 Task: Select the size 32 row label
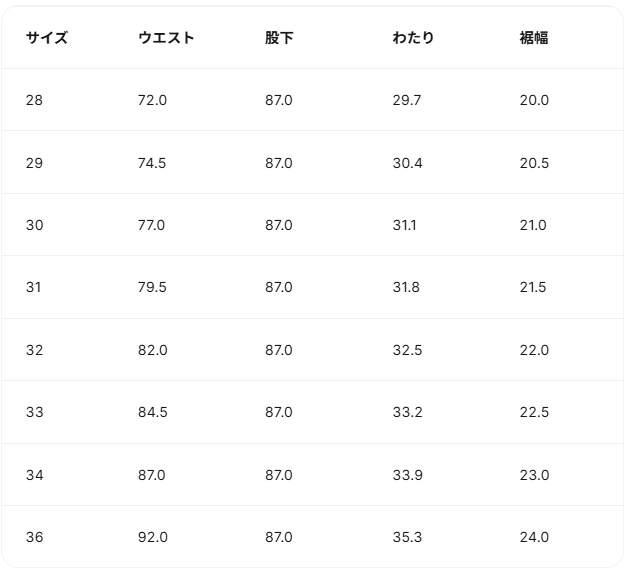pos(35,350)
